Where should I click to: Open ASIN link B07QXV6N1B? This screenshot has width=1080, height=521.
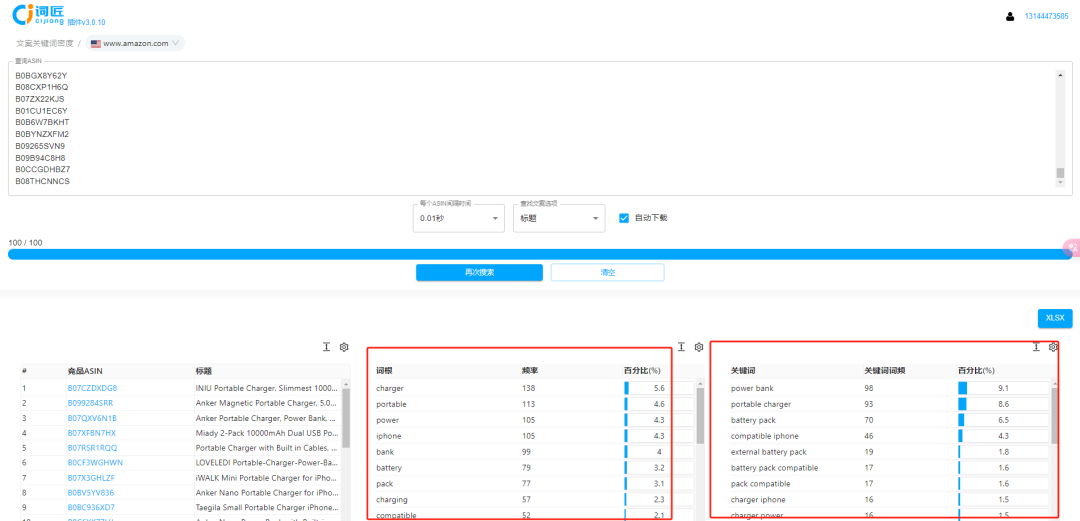click(x=92, y=418)
